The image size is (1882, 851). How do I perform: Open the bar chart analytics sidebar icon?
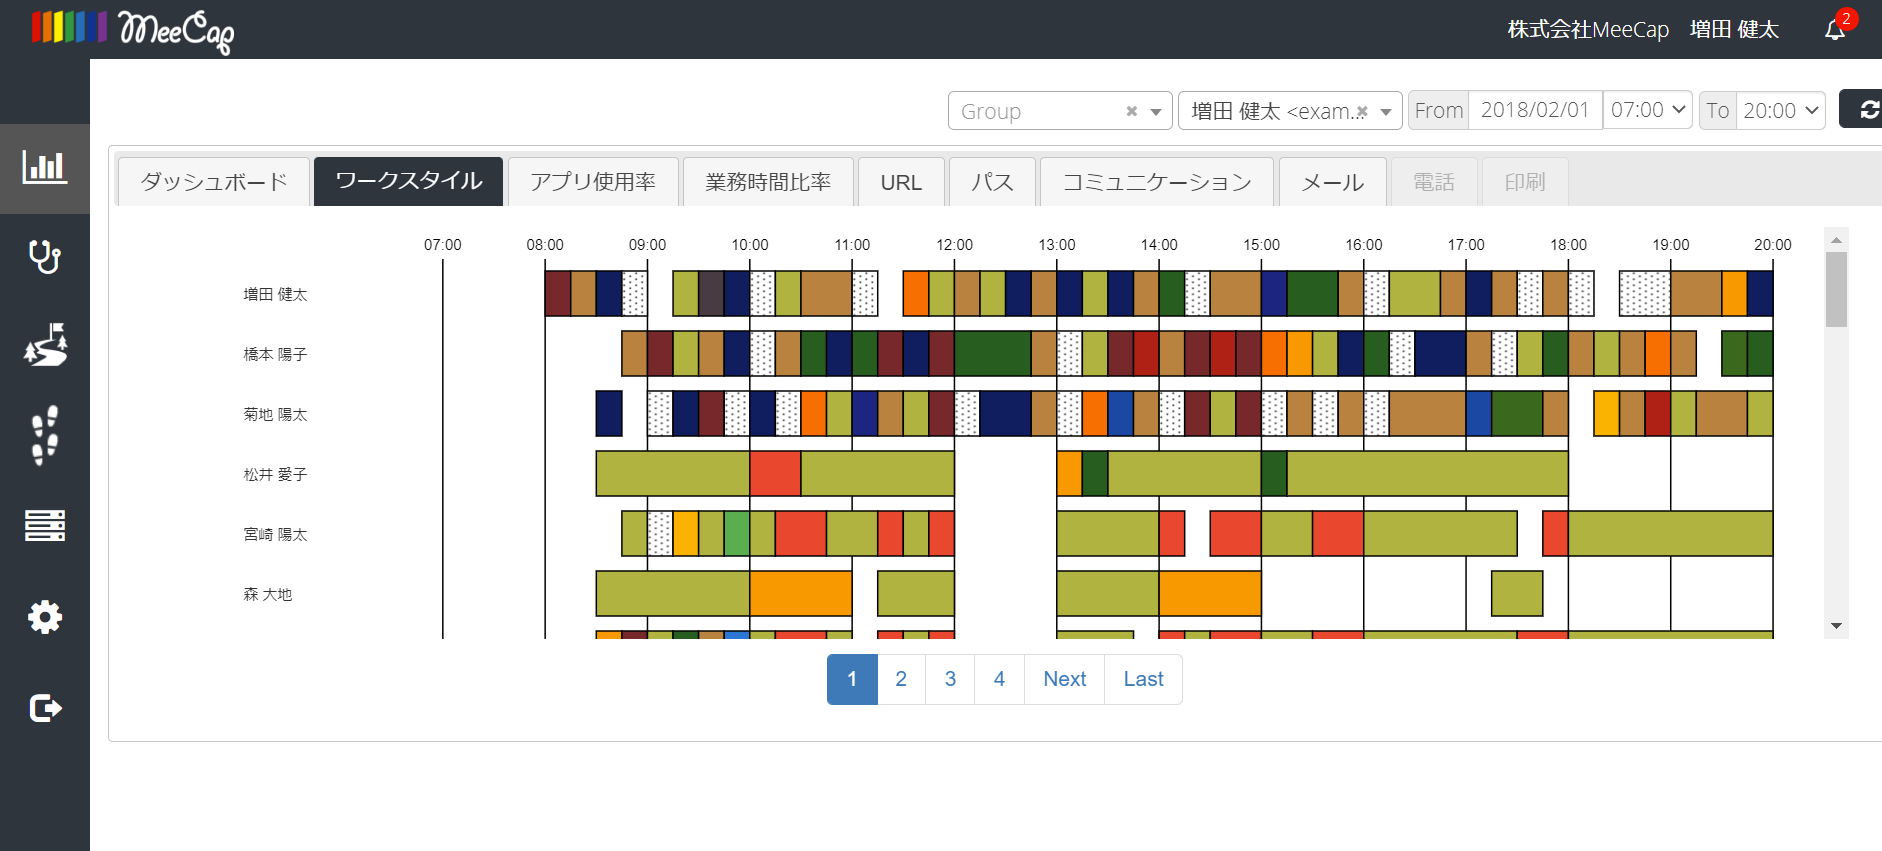(45, 168)
